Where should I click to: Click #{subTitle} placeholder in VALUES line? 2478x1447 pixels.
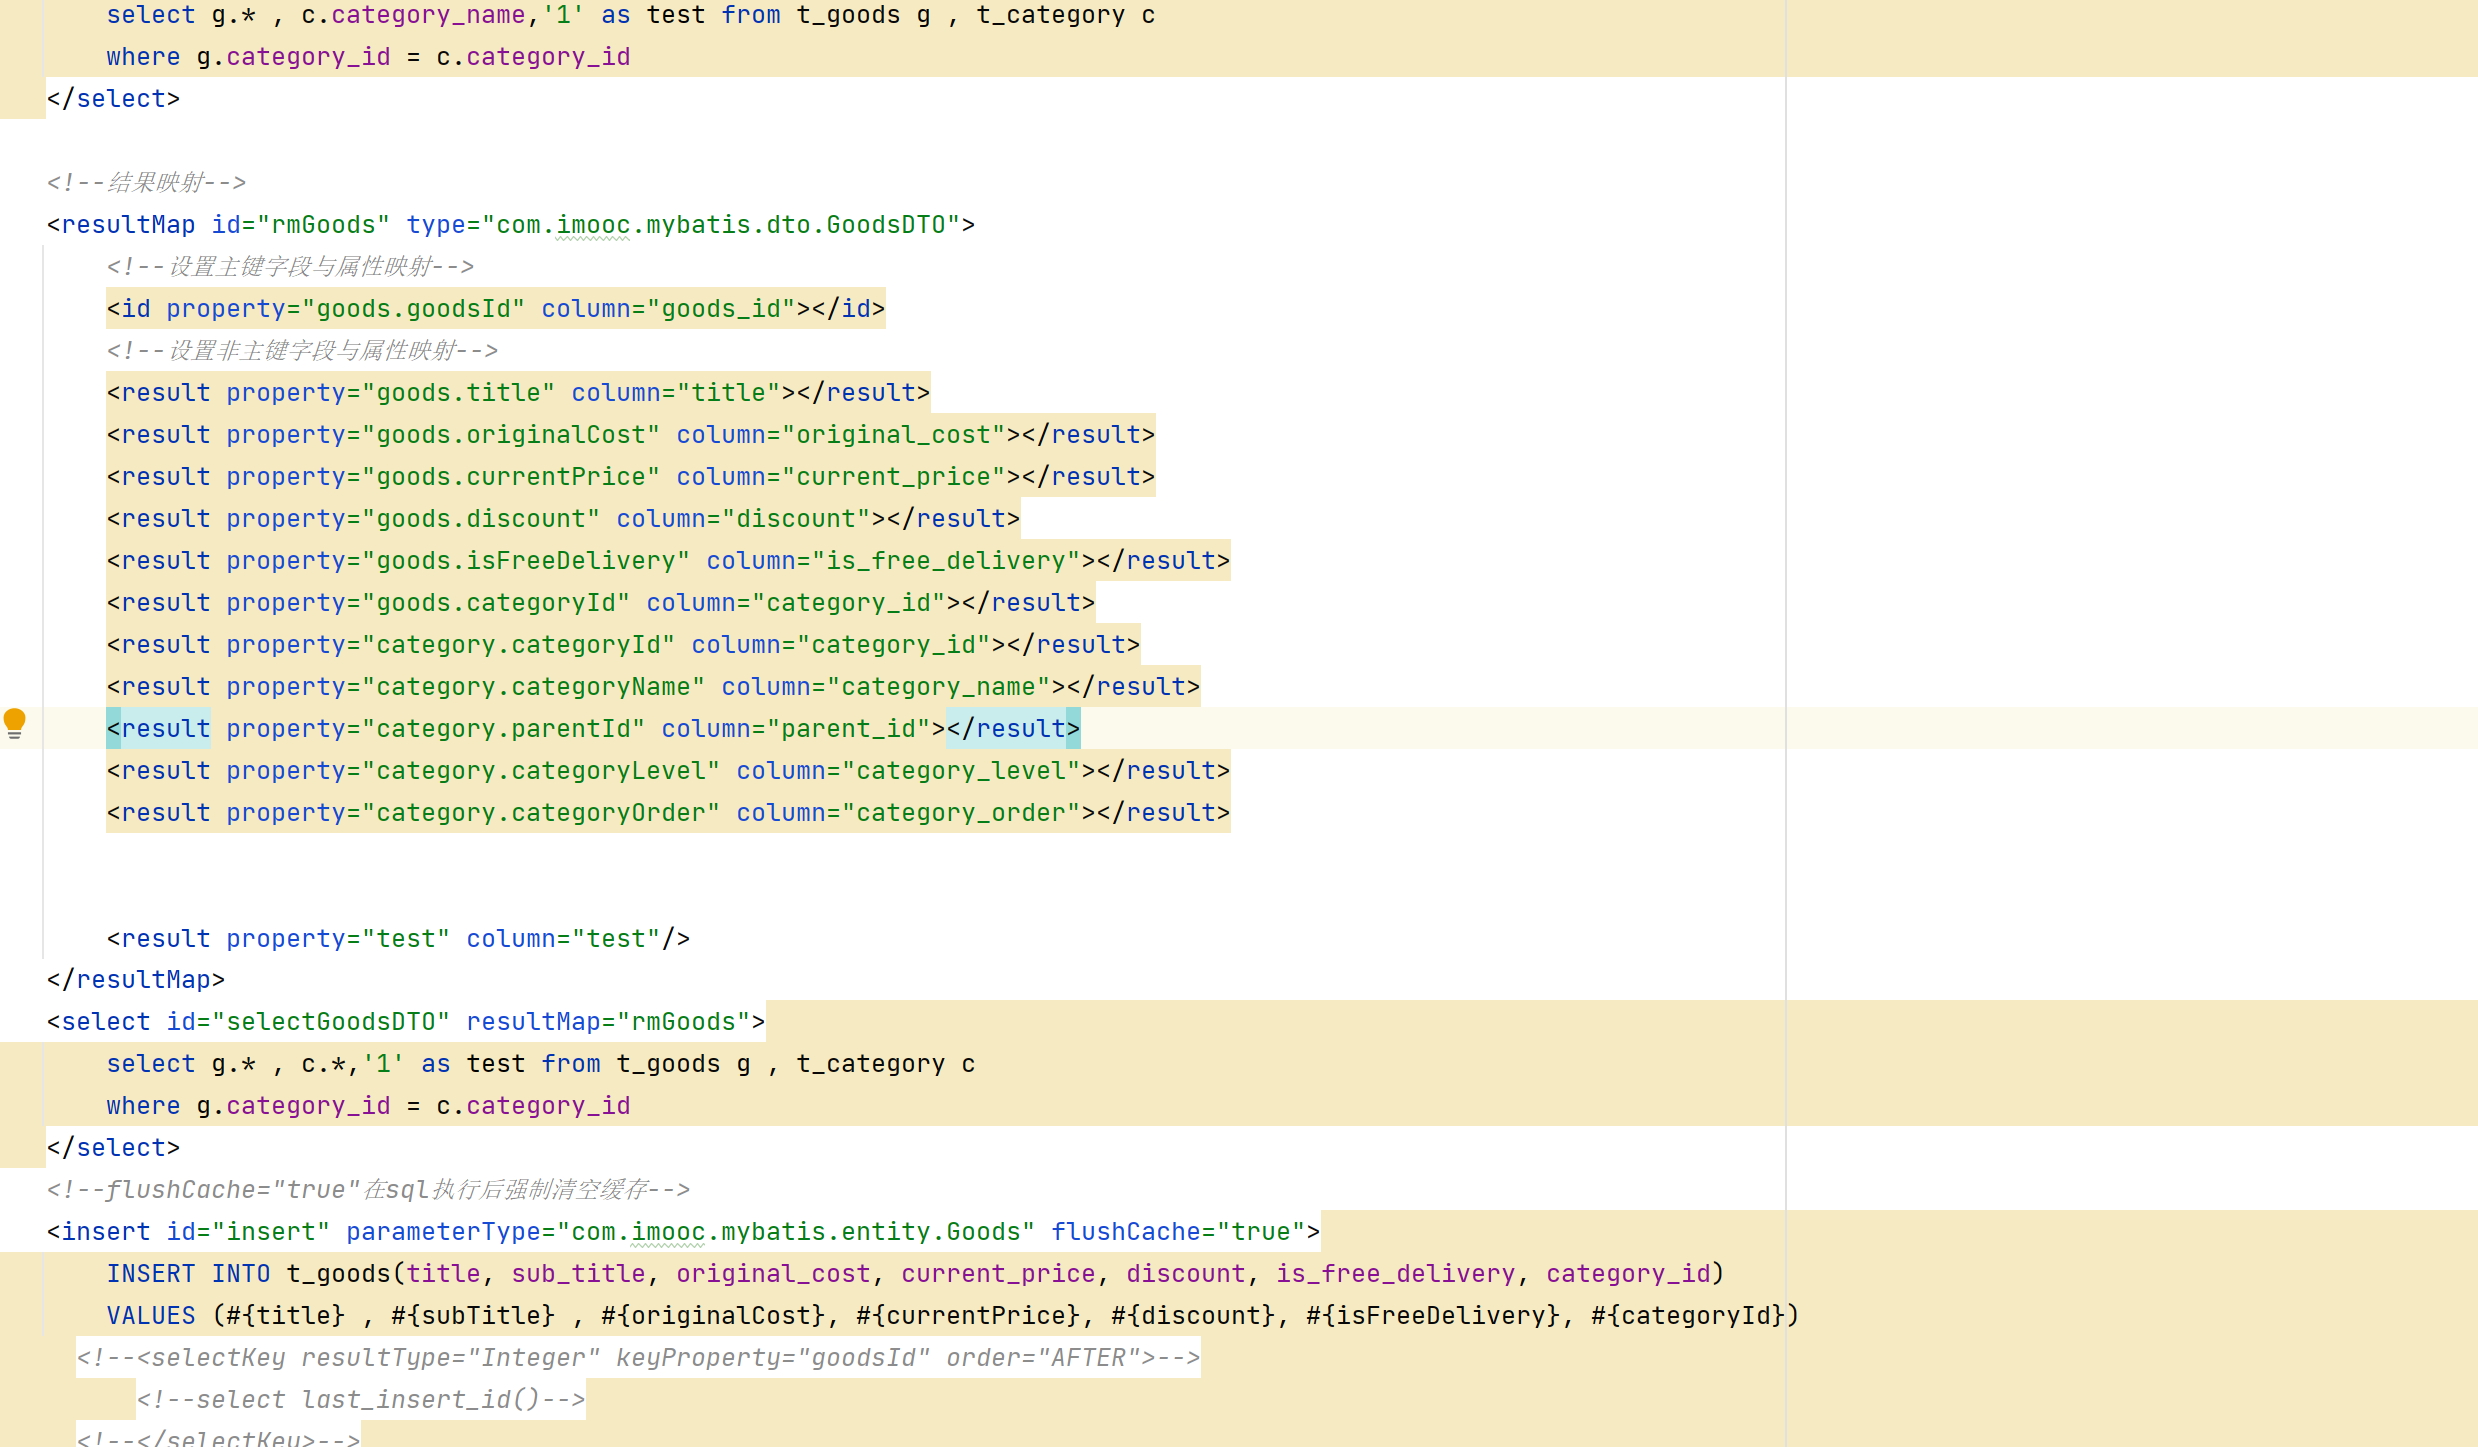[x=472, y=1316]
